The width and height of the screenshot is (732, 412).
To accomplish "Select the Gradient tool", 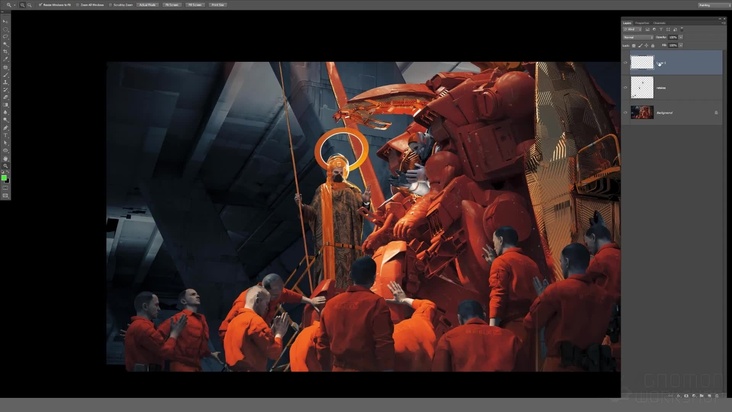I will (6, 105).
